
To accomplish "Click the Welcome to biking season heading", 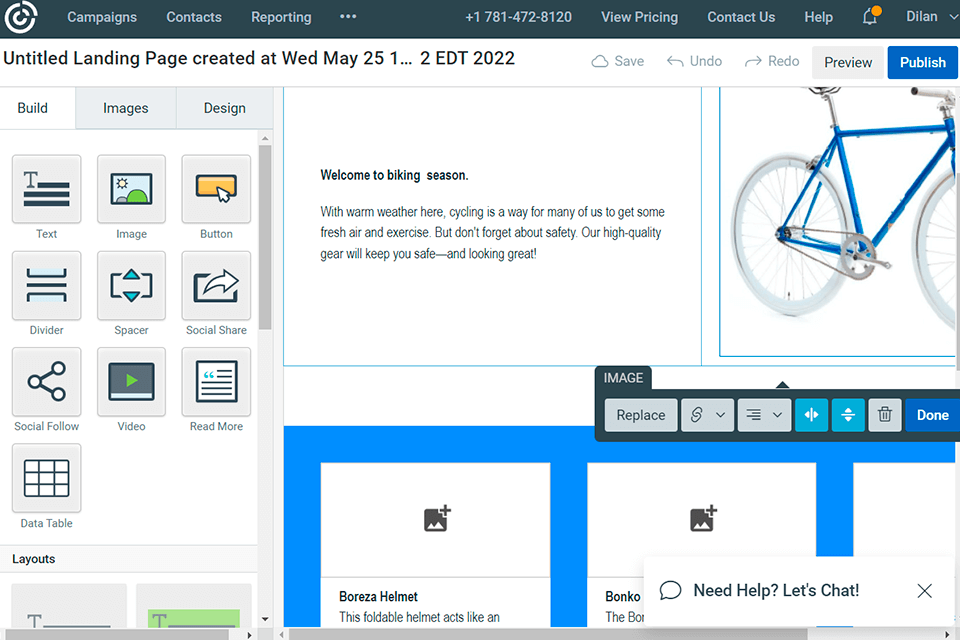I will pos(394,175).
